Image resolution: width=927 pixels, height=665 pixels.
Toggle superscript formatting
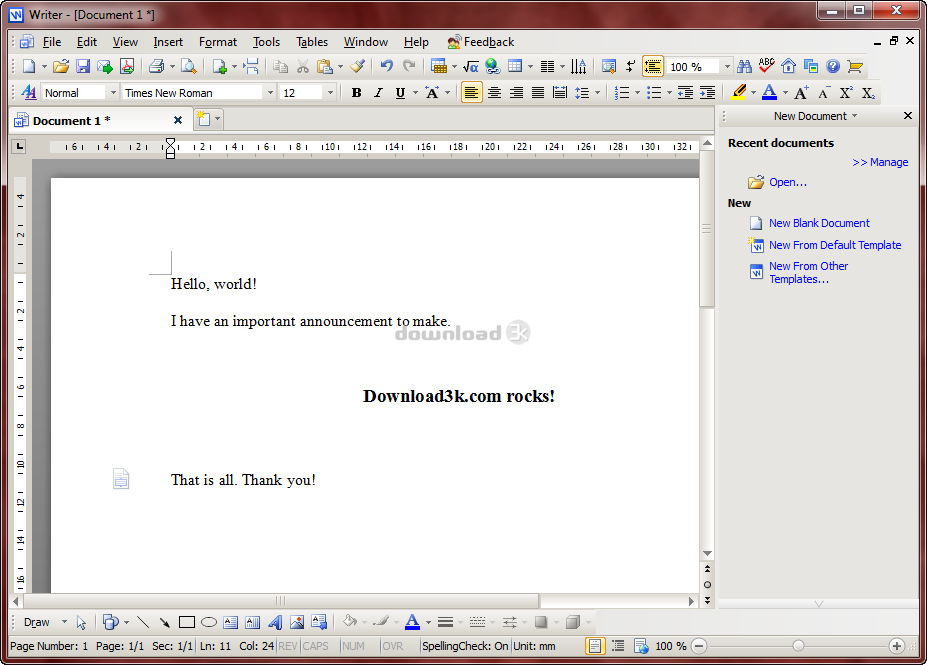[846, 93]
